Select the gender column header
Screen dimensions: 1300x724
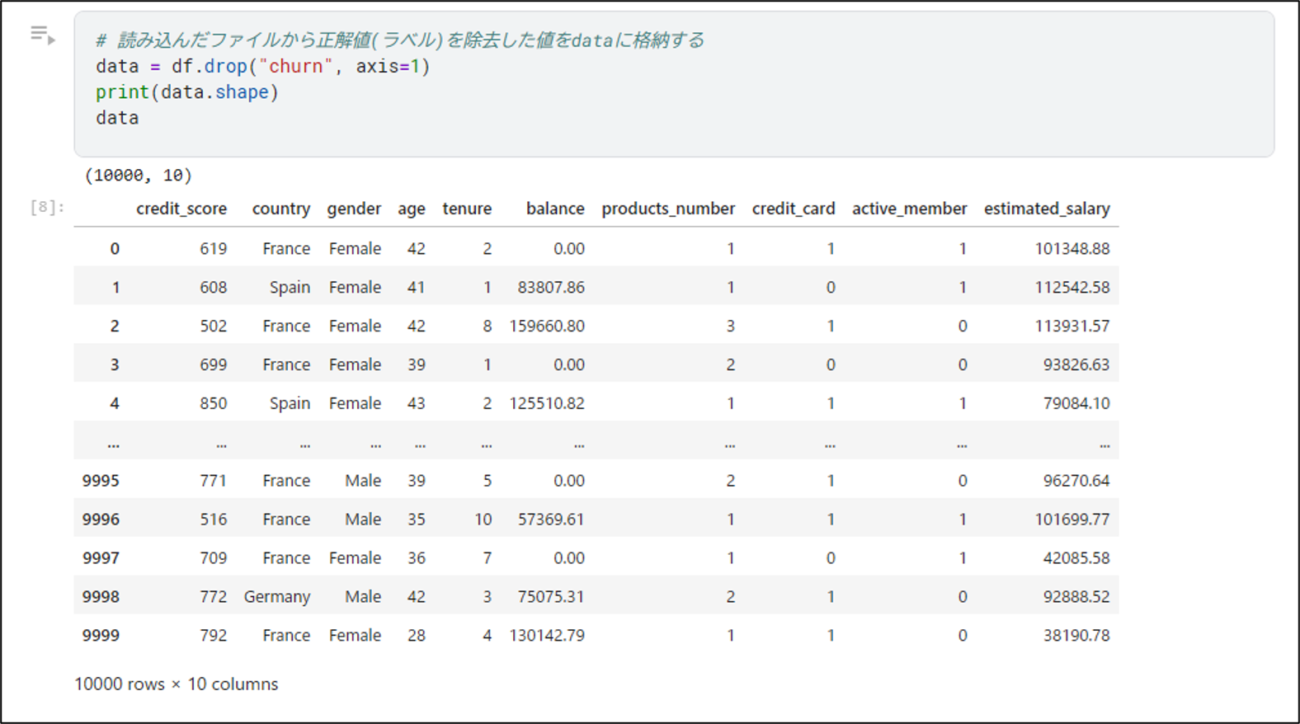point(354,209)
